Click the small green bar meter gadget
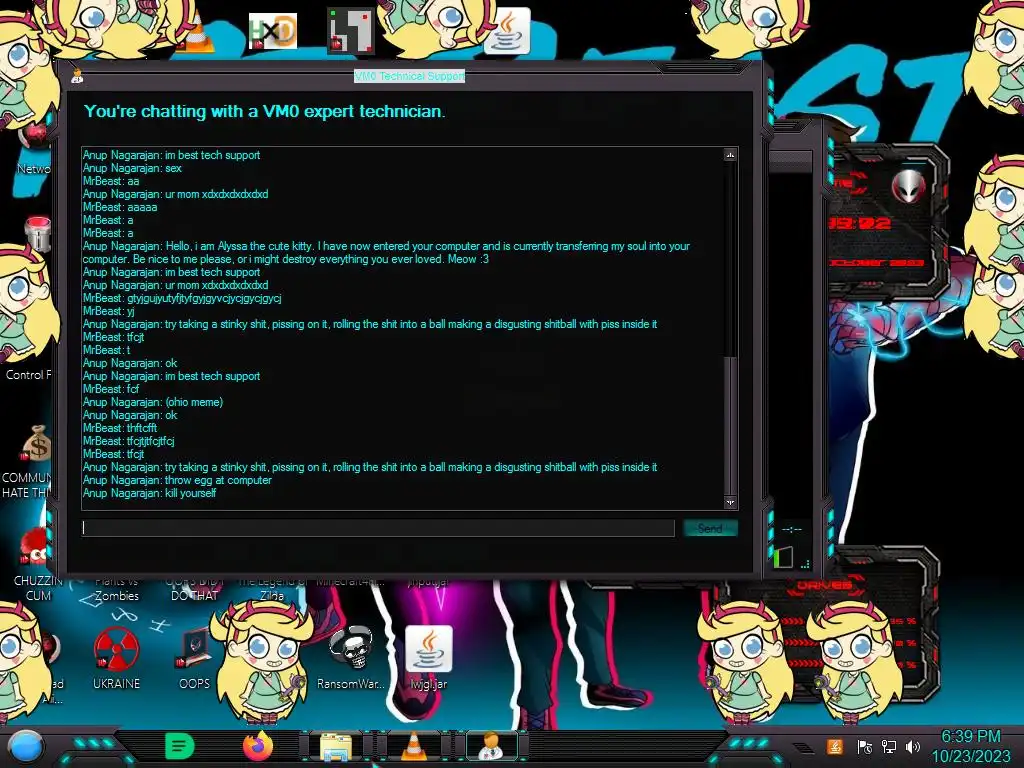Viewport: 1024px width, 768px height. point(783,557)
